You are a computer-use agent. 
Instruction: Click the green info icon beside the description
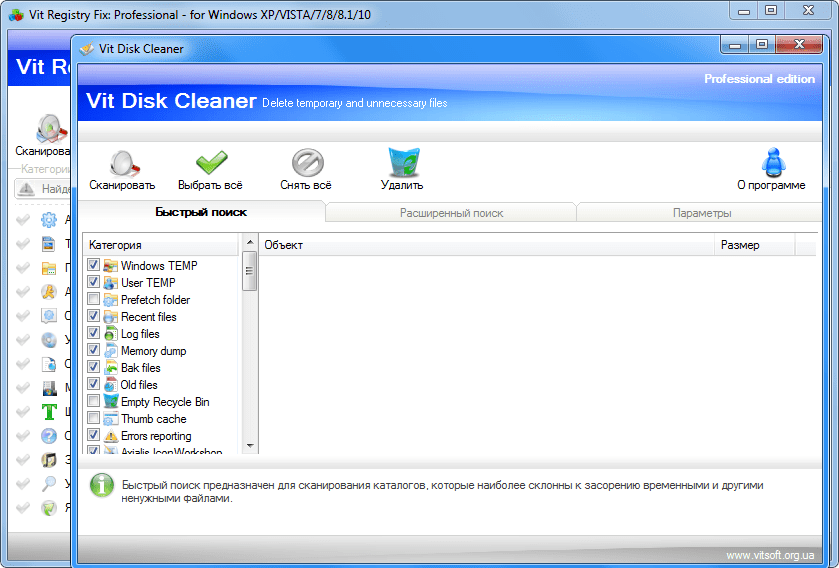[x=102, y=486]
